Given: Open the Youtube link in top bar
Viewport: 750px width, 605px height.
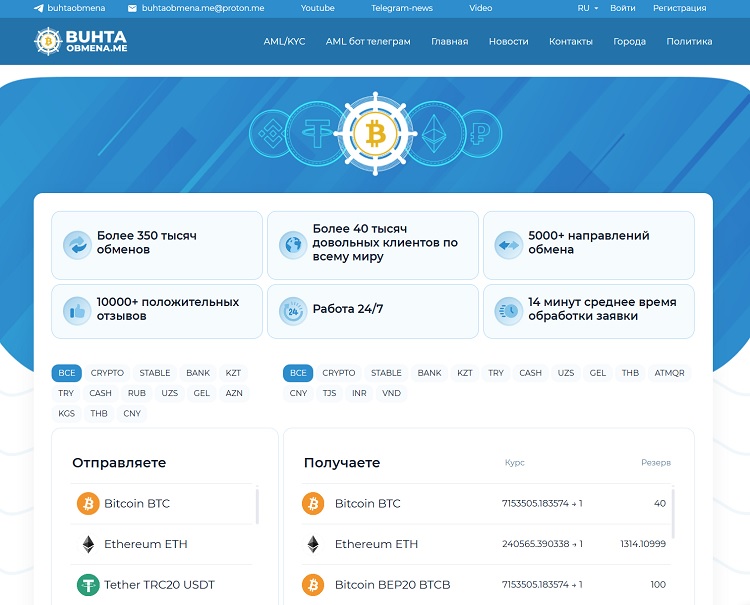Looking at the screenshot, I should 317,8.
